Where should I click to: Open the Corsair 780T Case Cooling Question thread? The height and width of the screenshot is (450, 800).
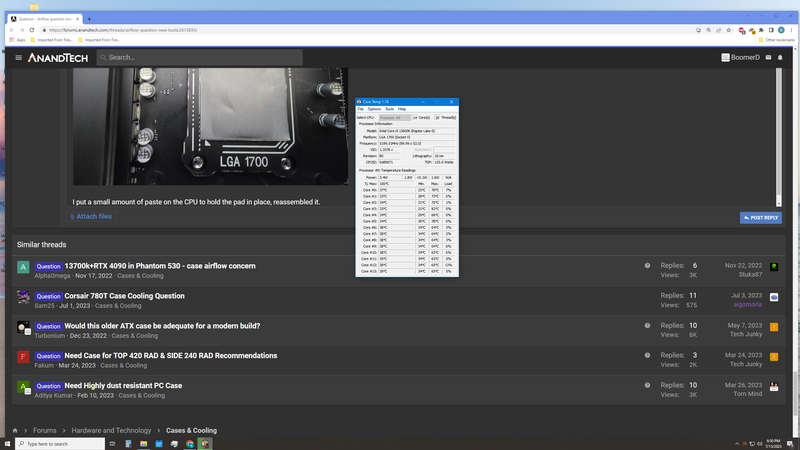[x=124, y=296]
